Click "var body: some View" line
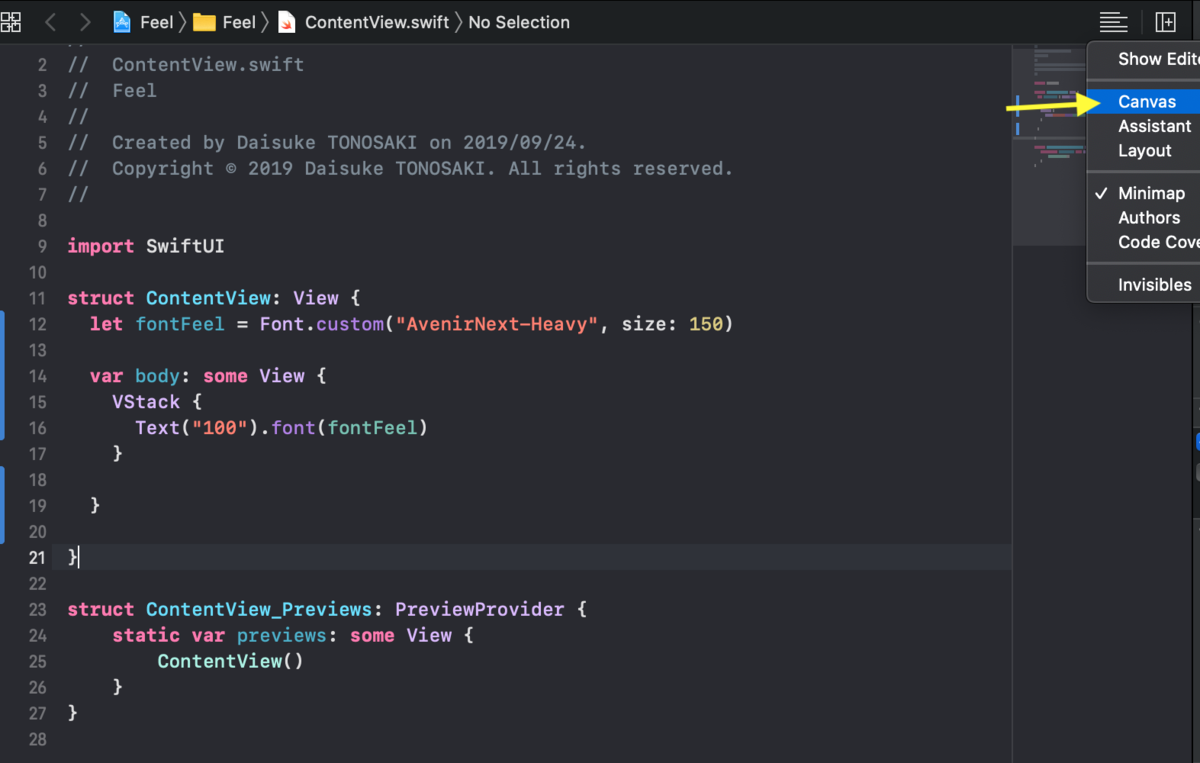 coord(208,376)
